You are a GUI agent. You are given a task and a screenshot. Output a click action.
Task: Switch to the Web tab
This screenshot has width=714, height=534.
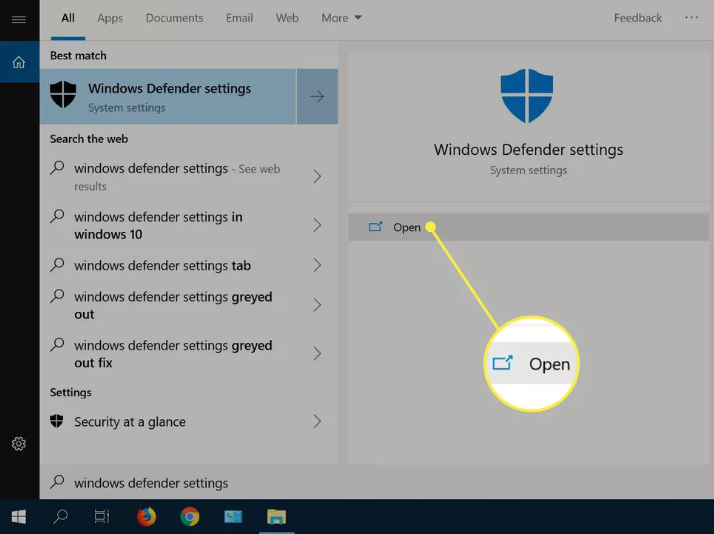coord(287,18)
